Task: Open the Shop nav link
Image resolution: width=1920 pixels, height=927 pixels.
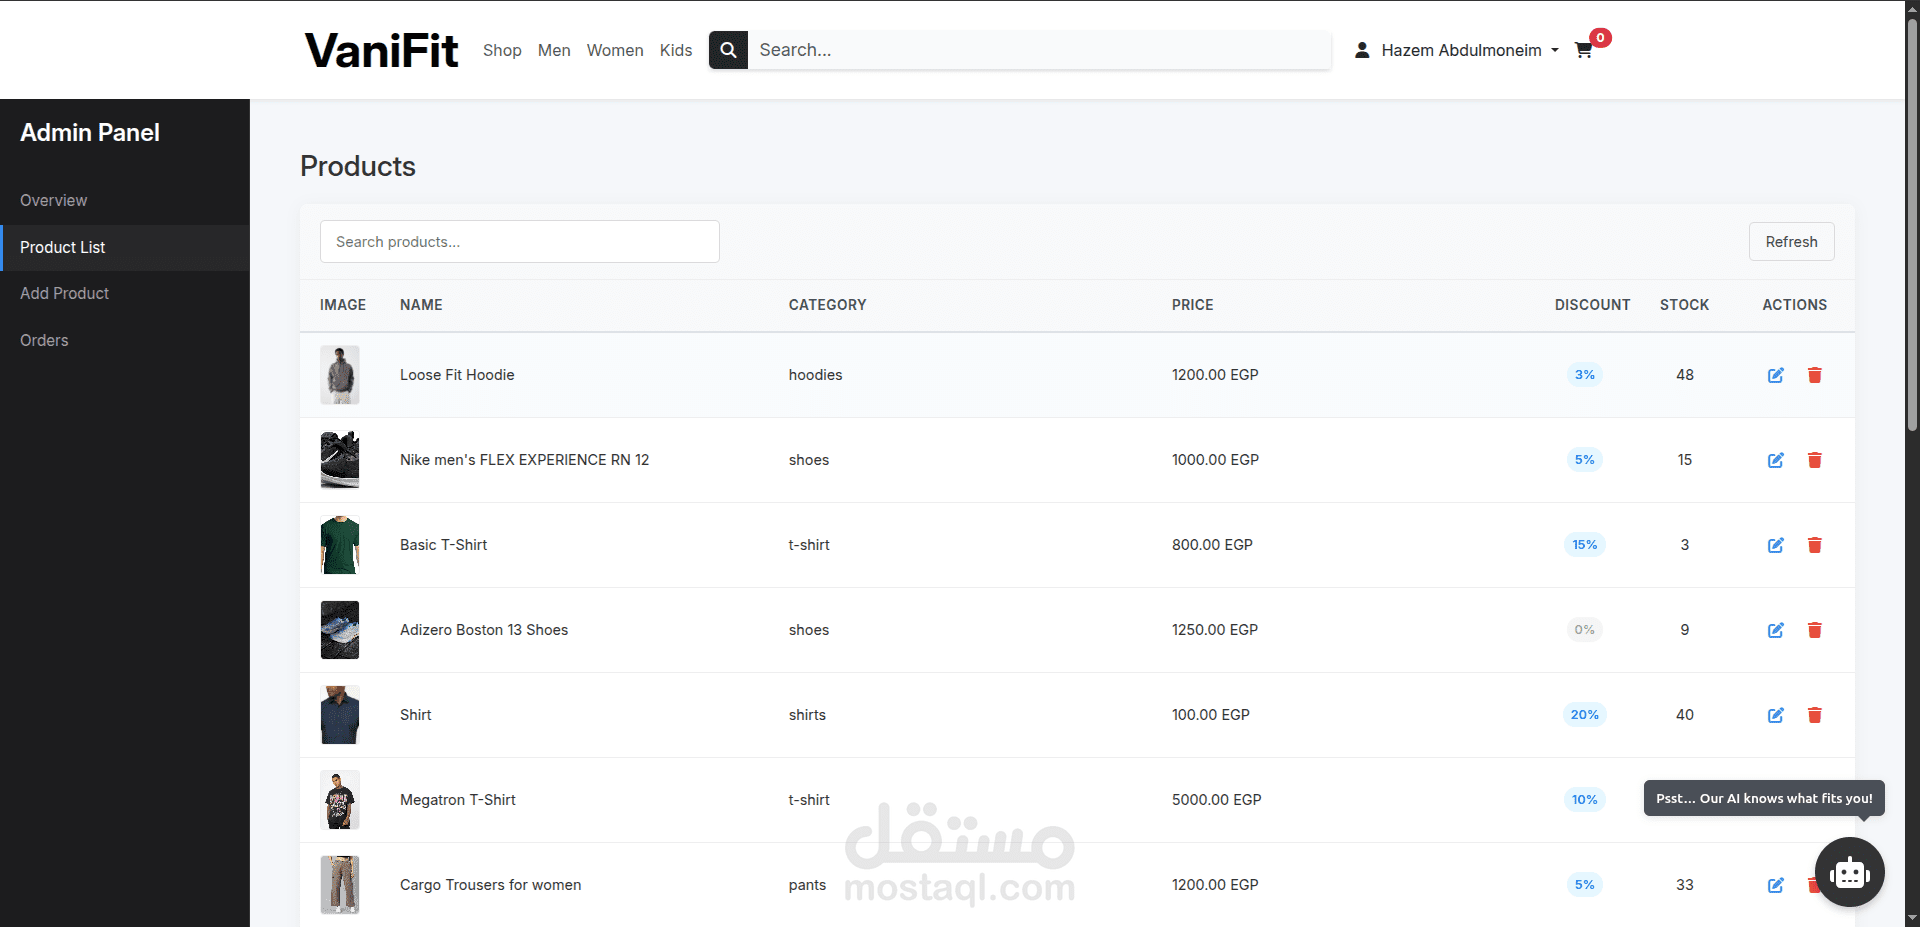Action: tap(502, 50)
